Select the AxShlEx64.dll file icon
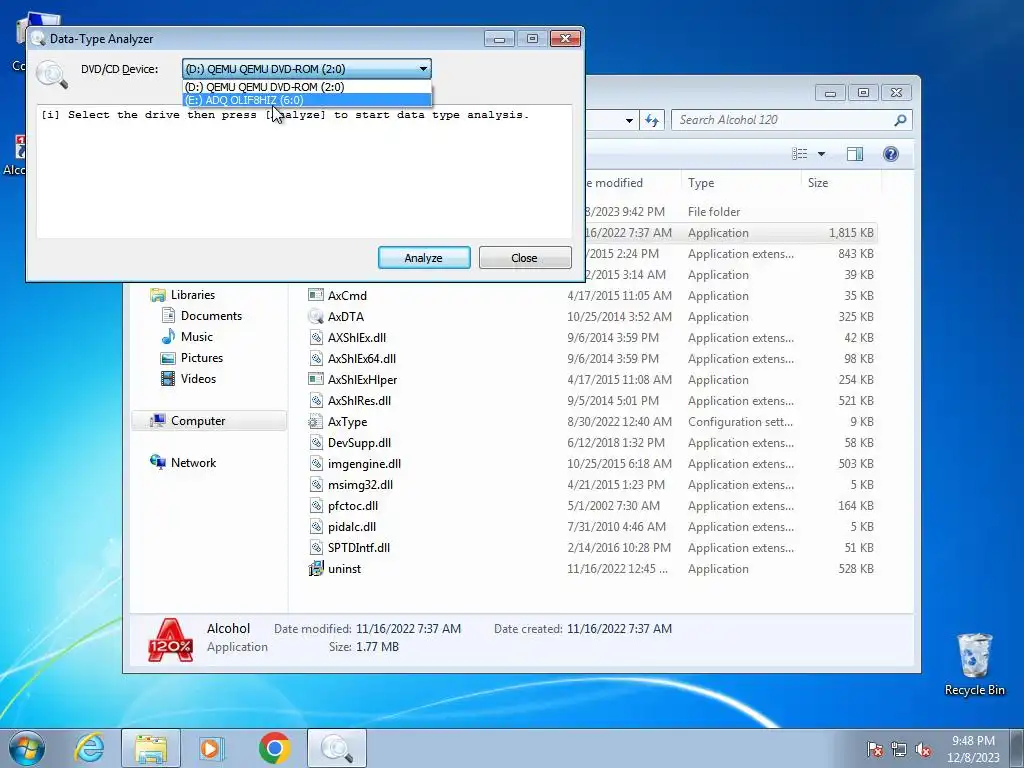Image resolution: width=1024 pixels, height=768 pixels. [x=315, y=359]
